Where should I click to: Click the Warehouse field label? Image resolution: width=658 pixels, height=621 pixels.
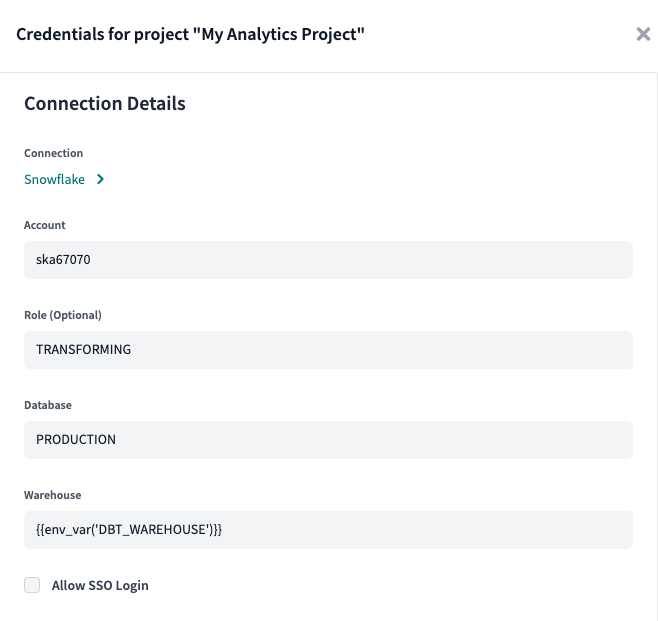53,495
